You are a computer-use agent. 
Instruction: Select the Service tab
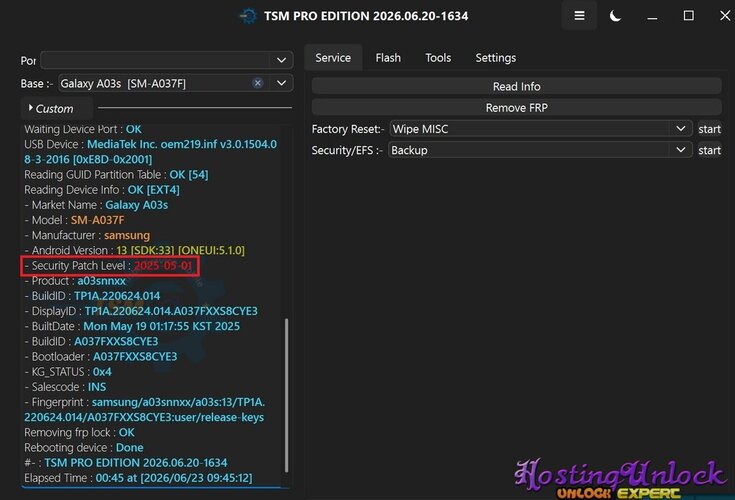pyautogui.click(x=333, y=58)
